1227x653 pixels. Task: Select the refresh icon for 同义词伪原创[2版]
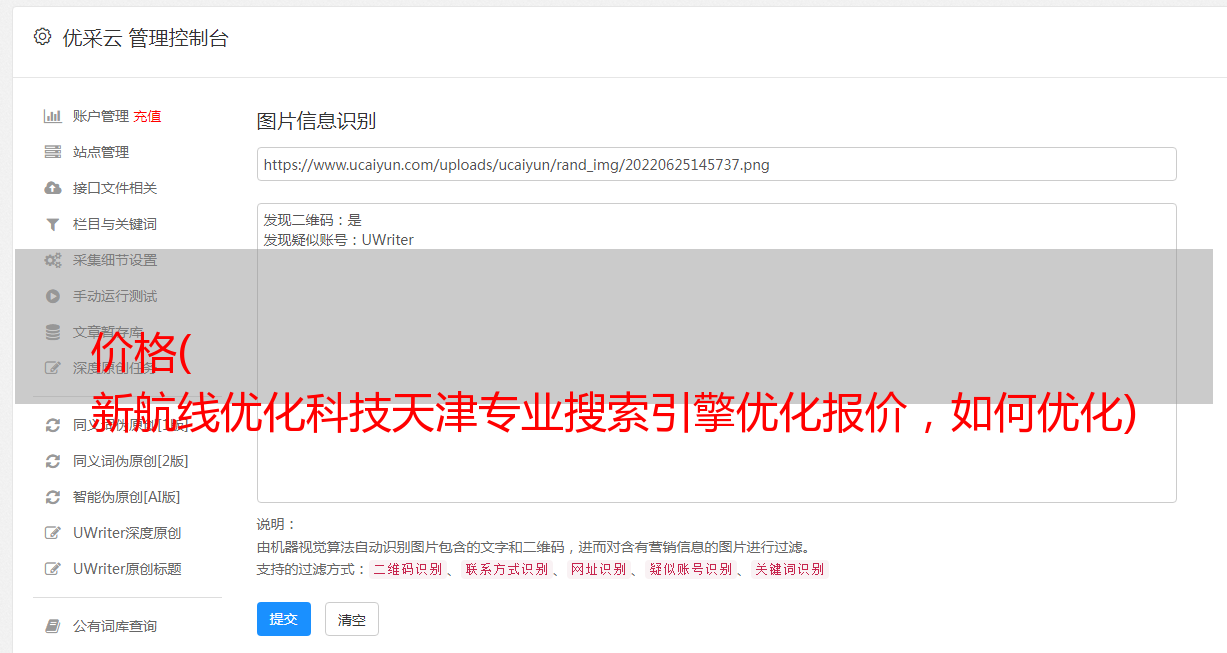[x=53, y=461]
